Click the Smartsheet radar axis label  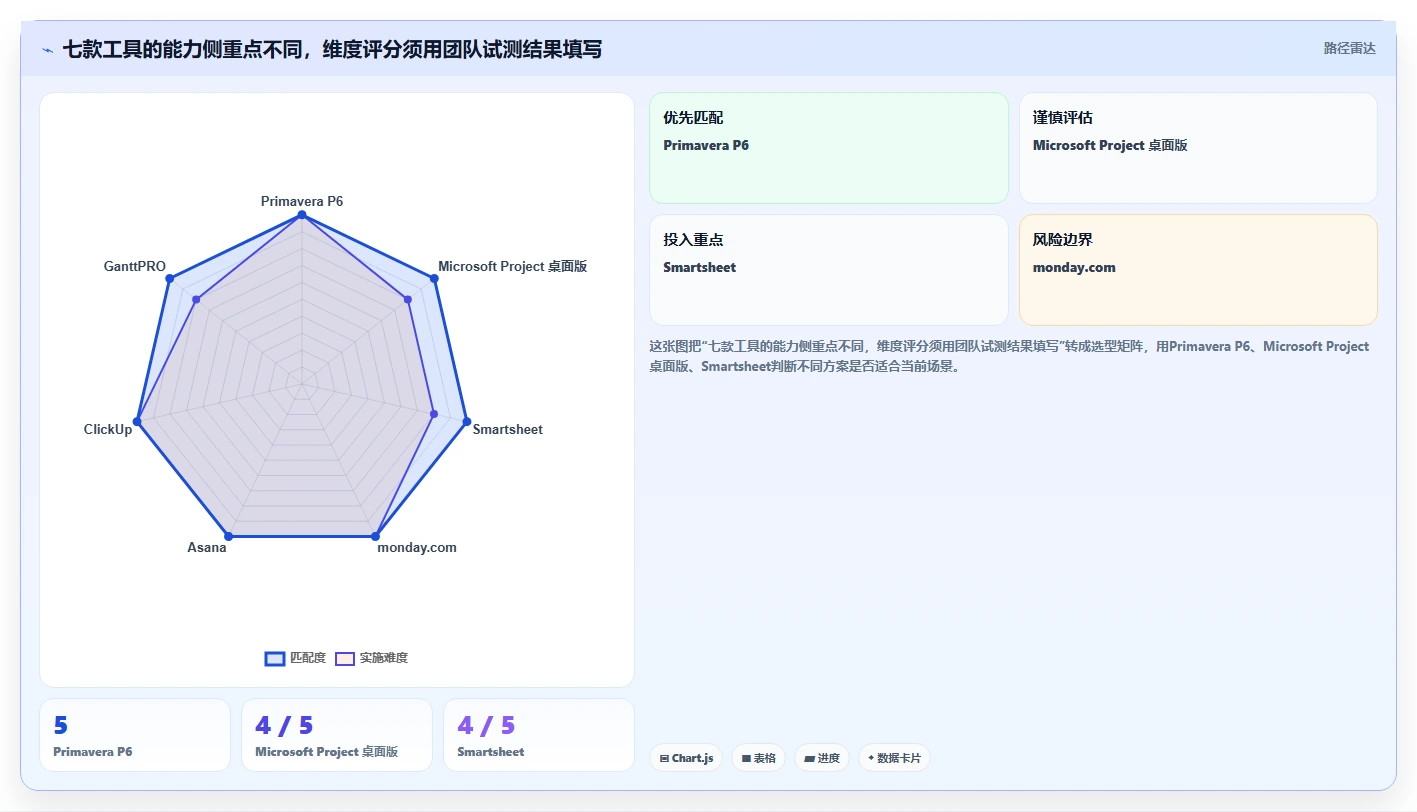coord(508,429)
